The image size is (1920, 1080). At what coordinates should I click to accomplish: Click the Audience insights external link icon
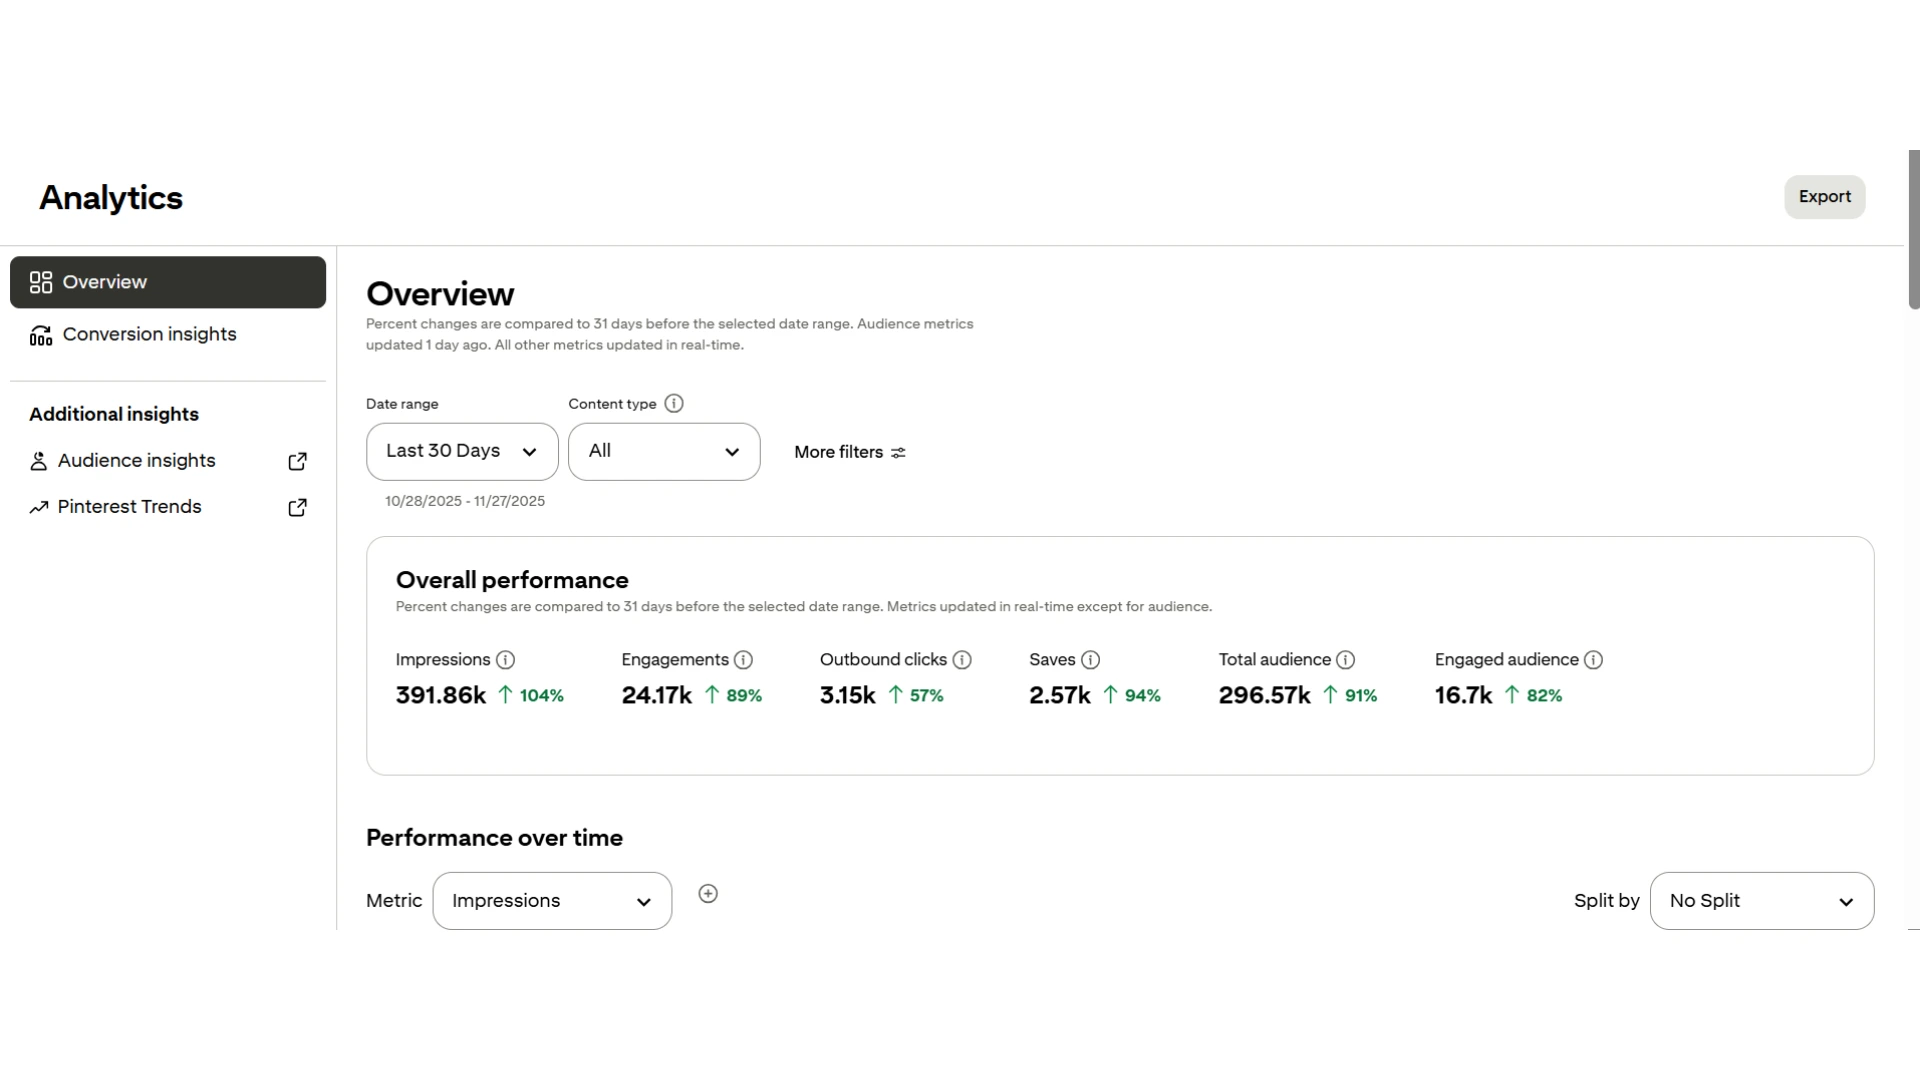pyautogui.click(x=297, y=461)
